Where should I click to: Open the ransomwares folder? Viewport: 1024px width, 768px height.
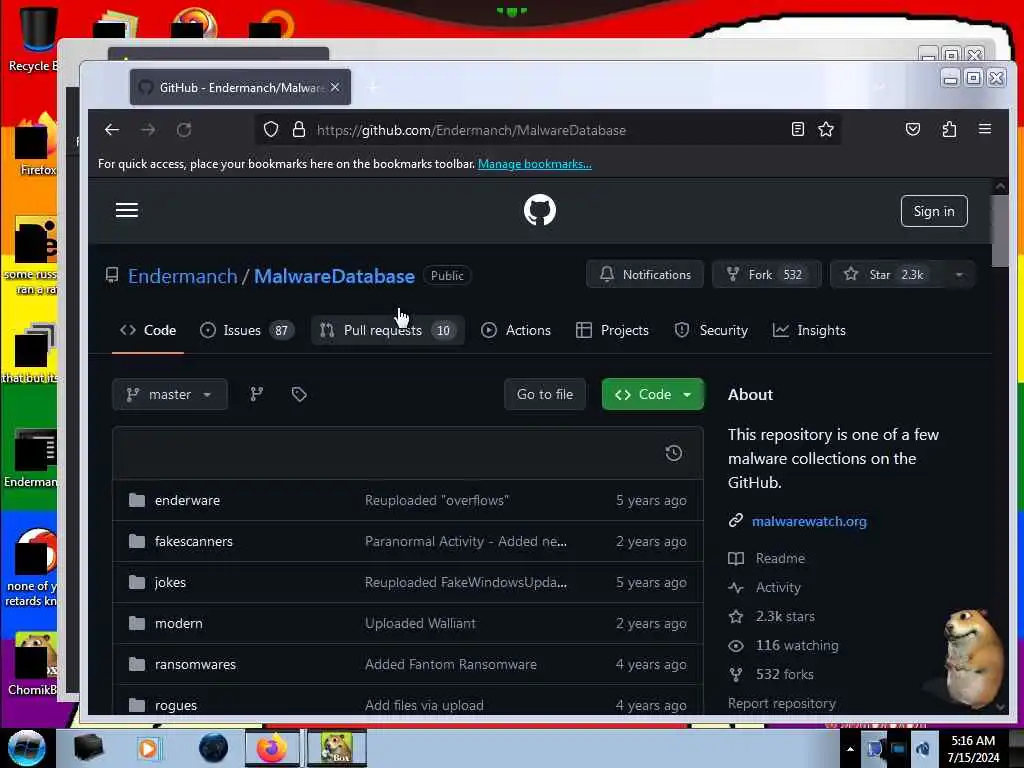(x=195, y=664)
